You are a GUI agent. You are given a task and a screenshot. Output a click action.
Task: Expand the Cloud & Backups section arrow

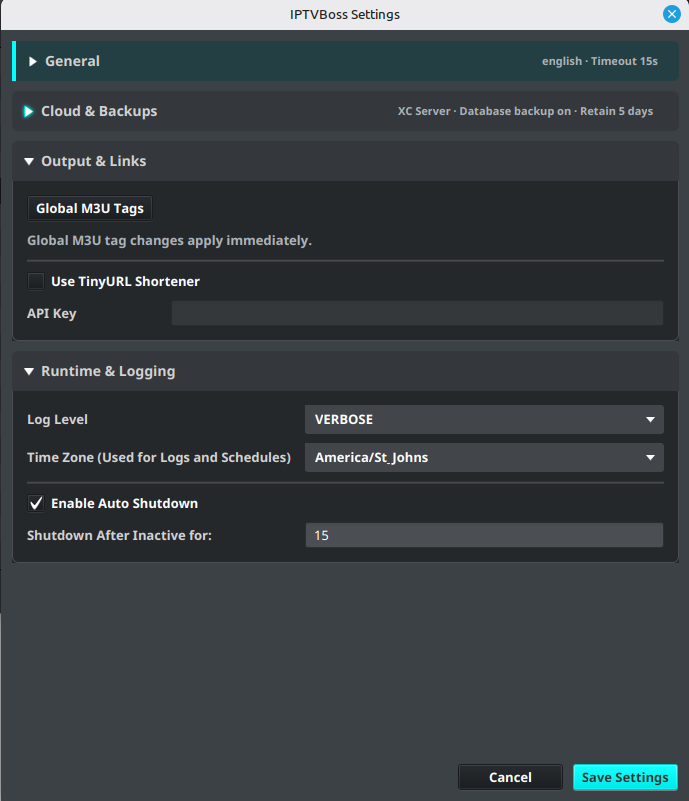point(29,111)
